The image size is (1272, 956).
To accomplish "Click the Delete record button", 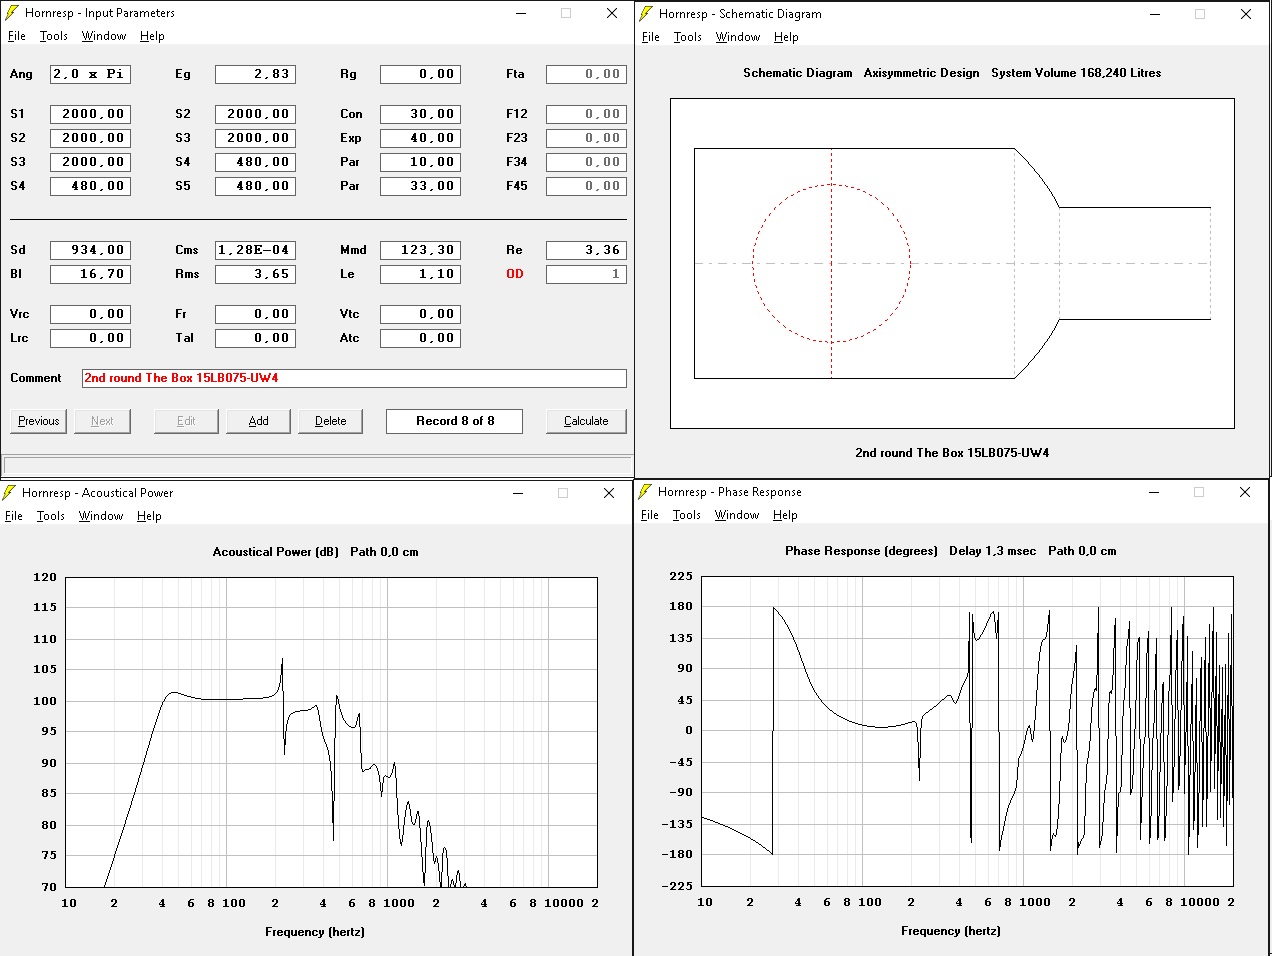I will coord(330,421).
